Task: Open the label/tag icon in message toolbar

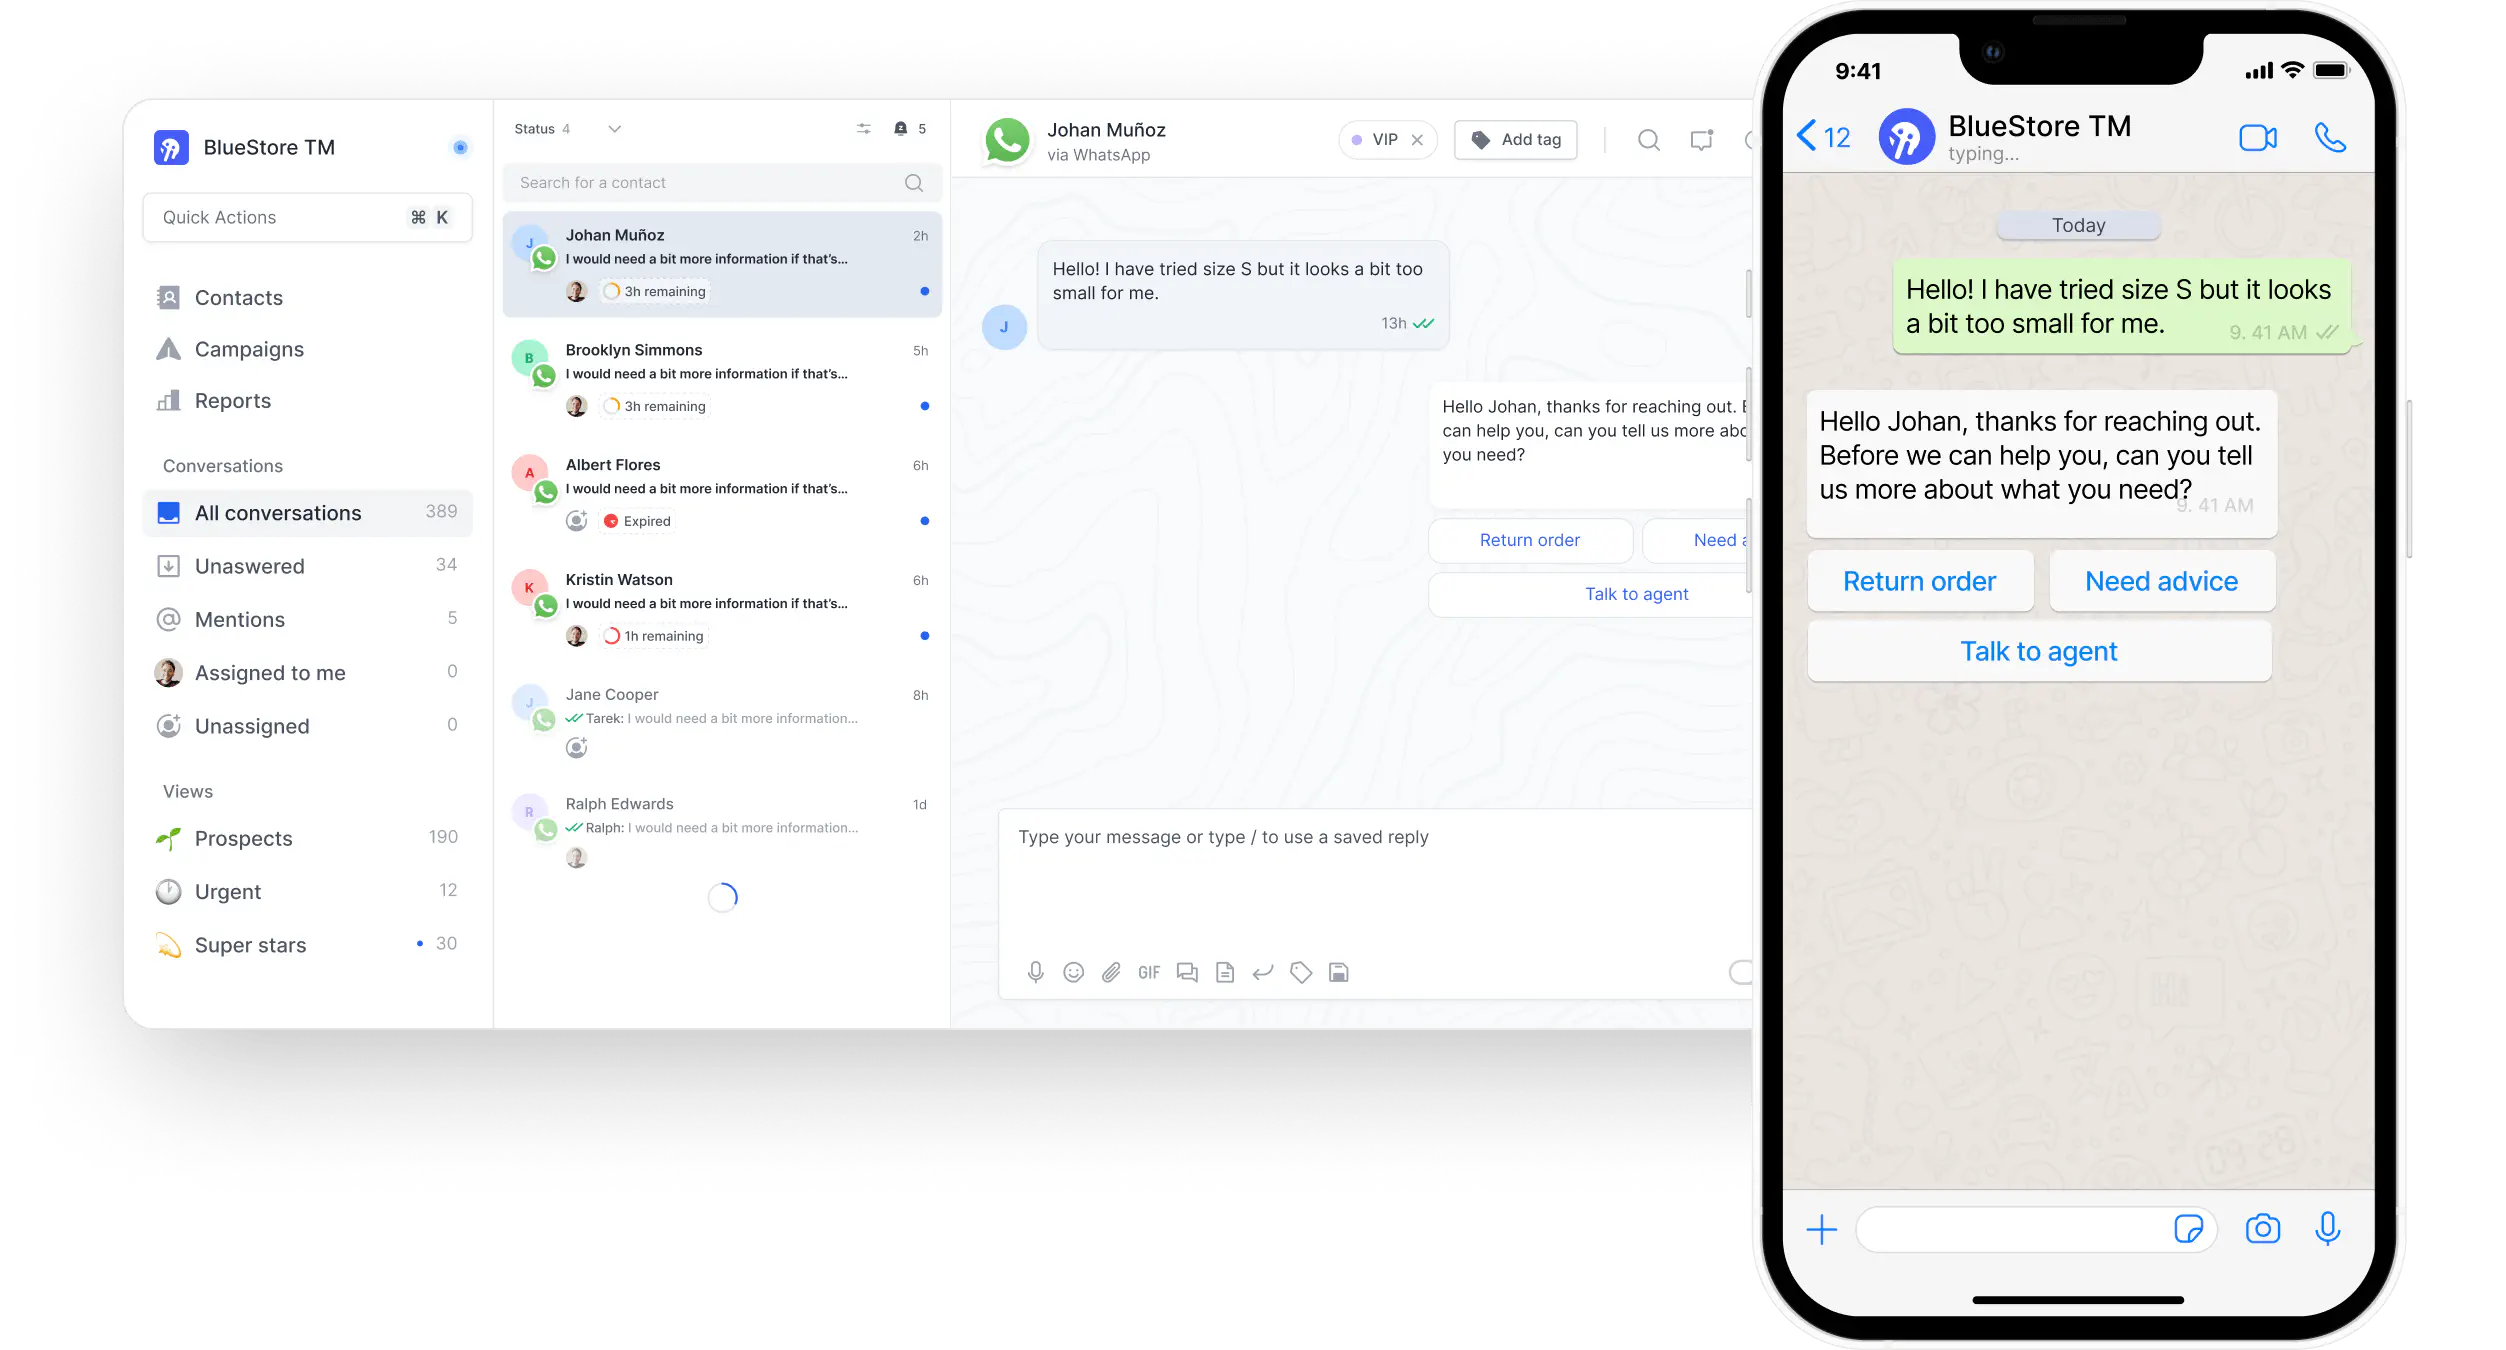Action: pos(1301,973)
